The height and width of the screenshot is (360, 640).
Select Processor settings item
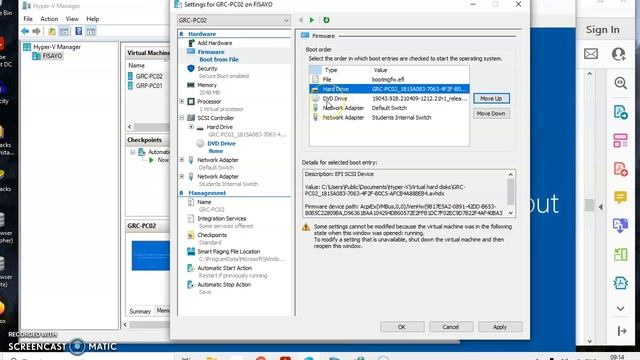click(209, 101)
